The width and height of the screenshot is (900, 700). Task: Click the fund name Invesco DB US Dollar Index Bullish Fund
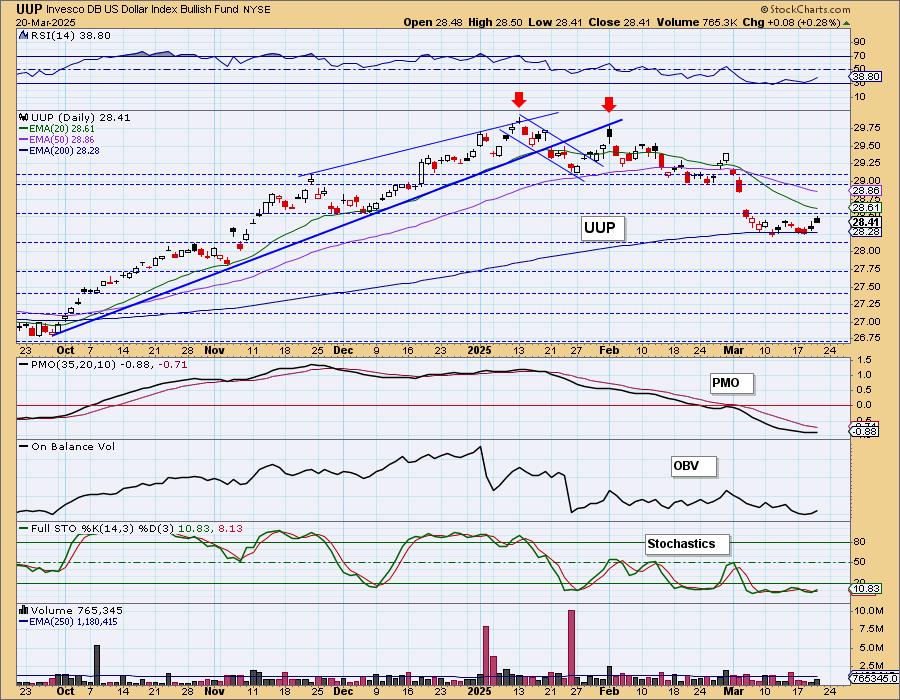click(x=141, y=9)
